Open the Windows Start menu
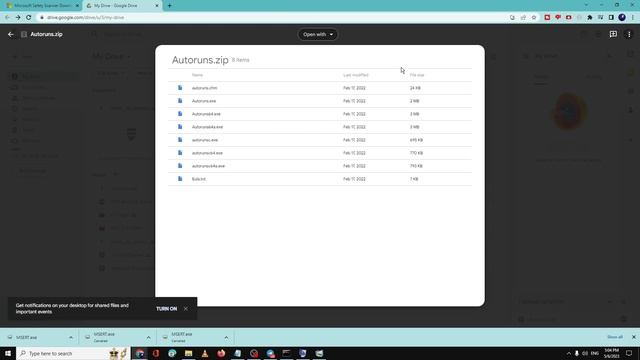The image size is (640, 360). 8,353
